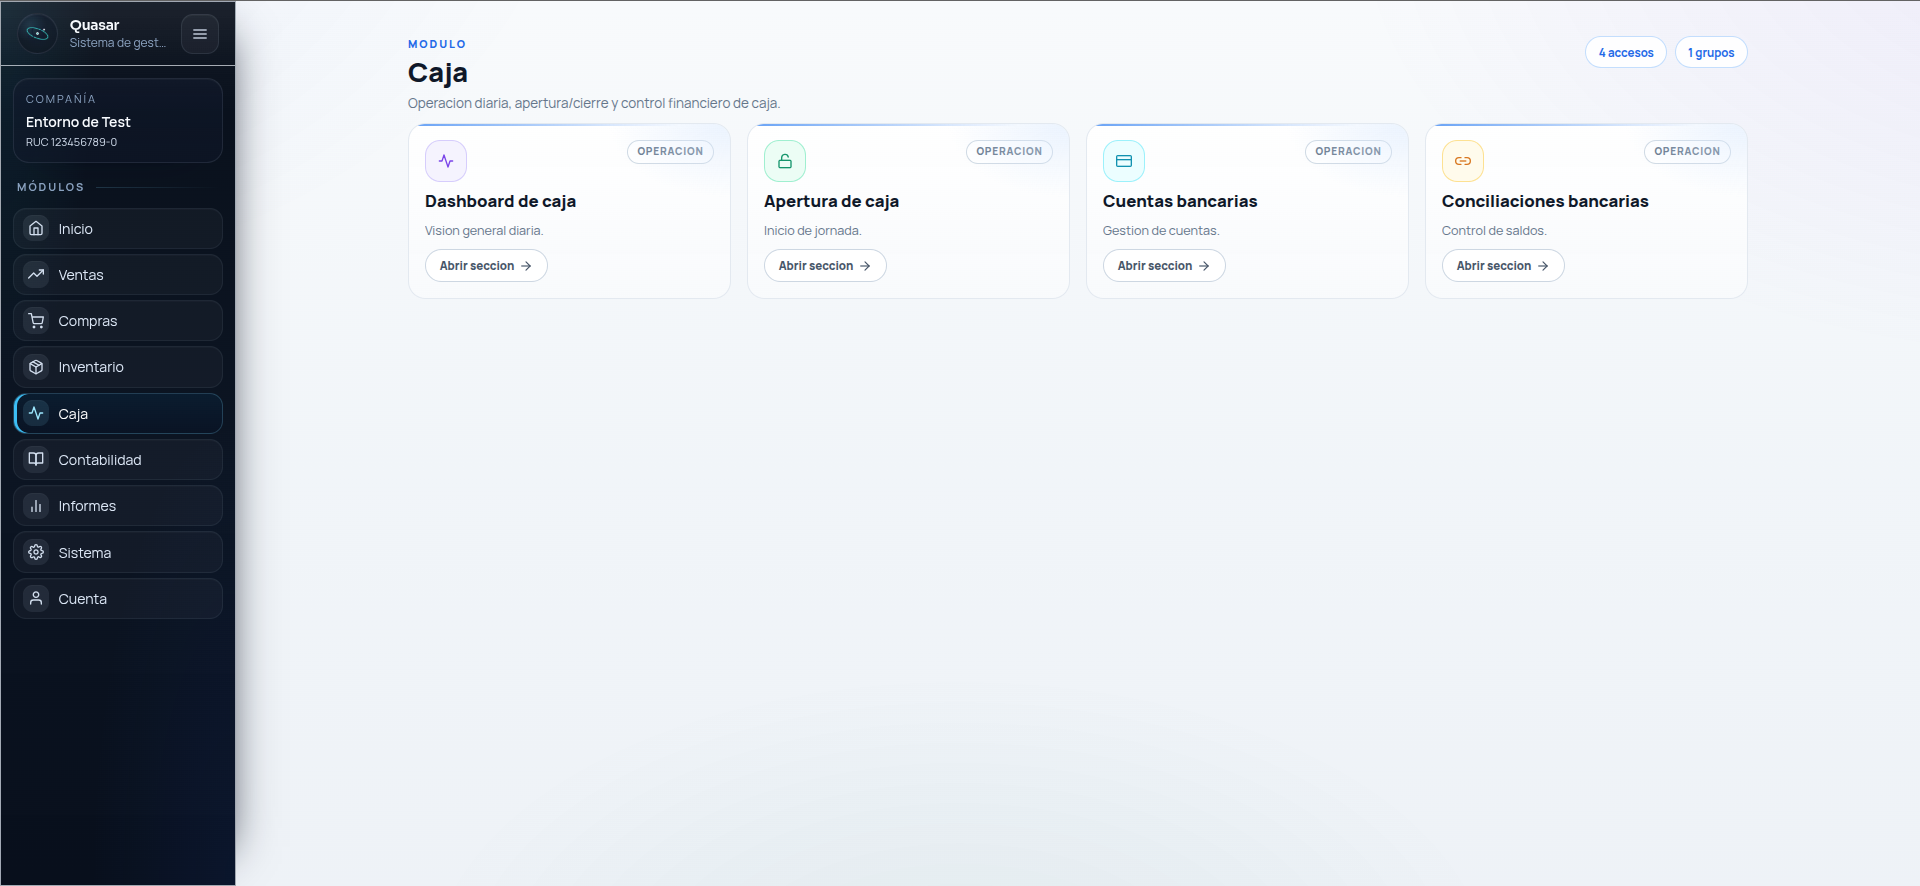Click the Dashboard de caja title

[500, 201]
